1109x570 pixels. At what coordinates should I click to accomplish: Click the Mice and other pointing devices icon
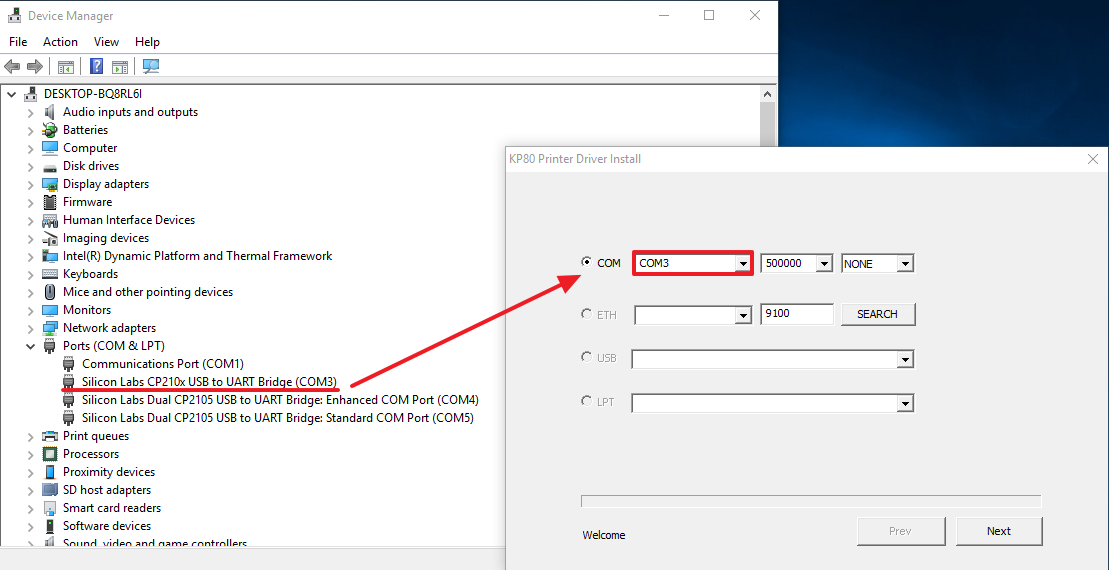(50, 291)
